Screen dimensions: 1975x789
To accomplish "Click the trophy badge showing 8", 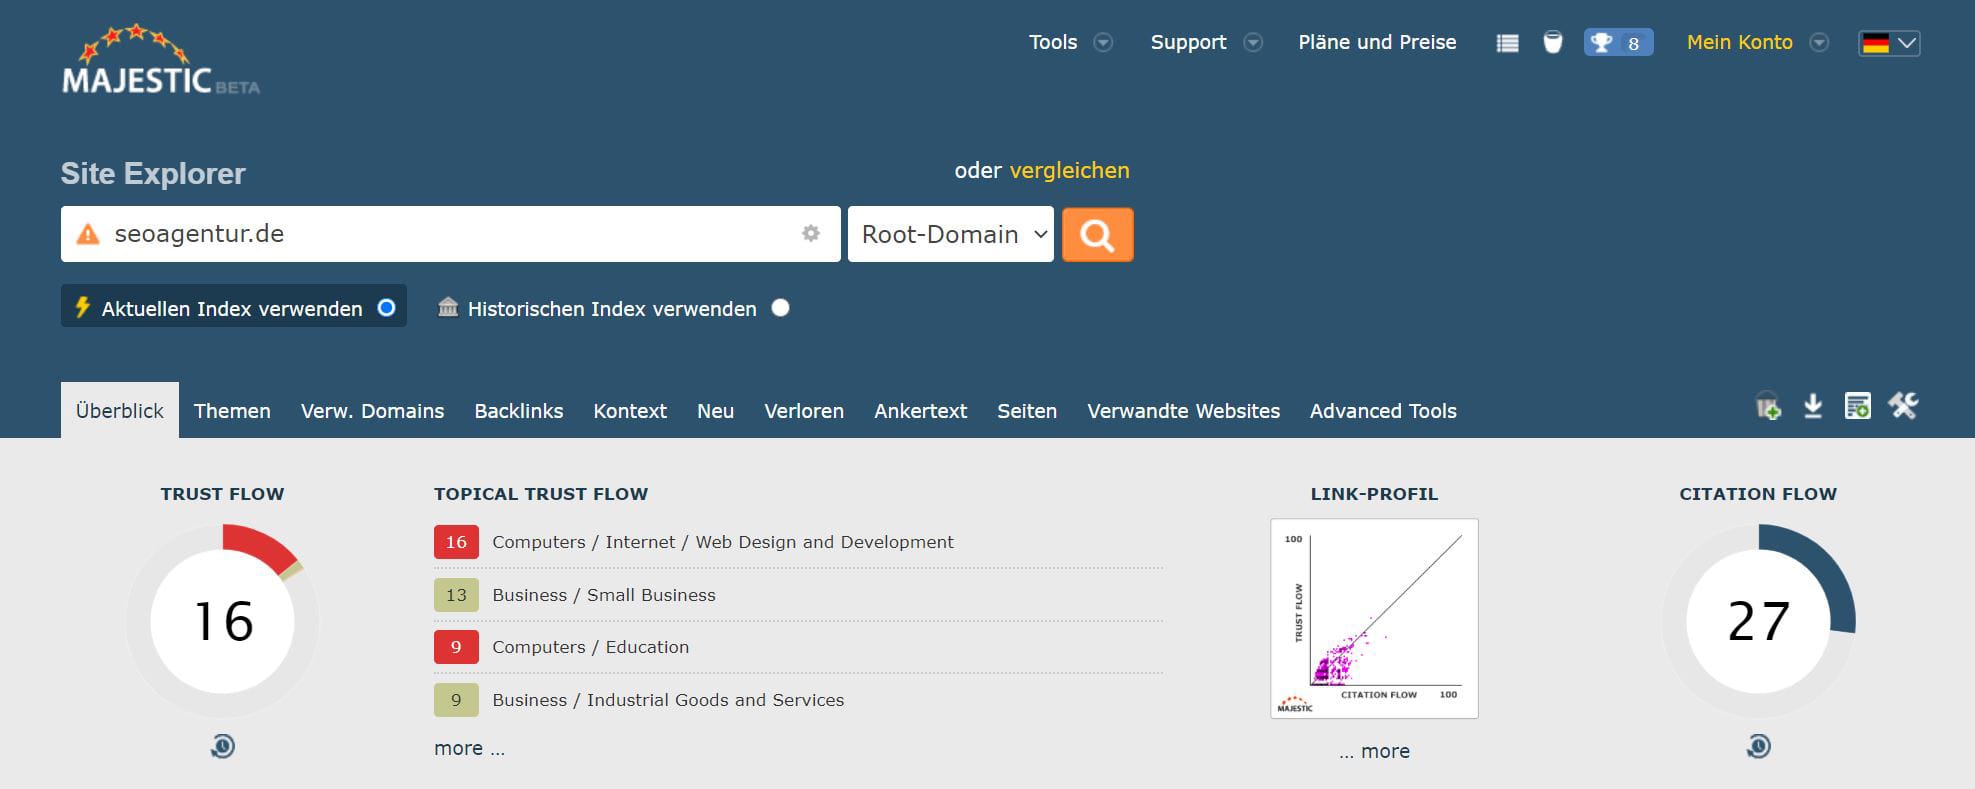I will [1618, 43].
